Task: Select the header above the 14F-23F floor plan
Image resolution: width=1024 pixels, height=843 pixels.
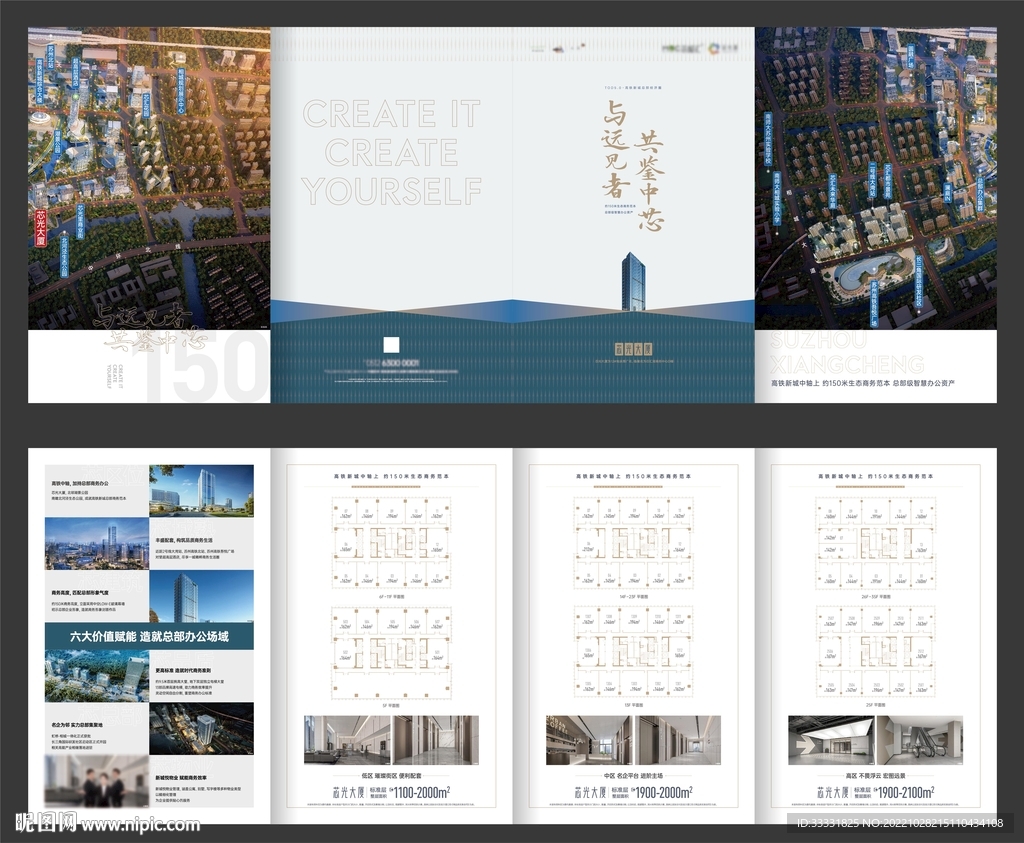Action: click(633, 477)
